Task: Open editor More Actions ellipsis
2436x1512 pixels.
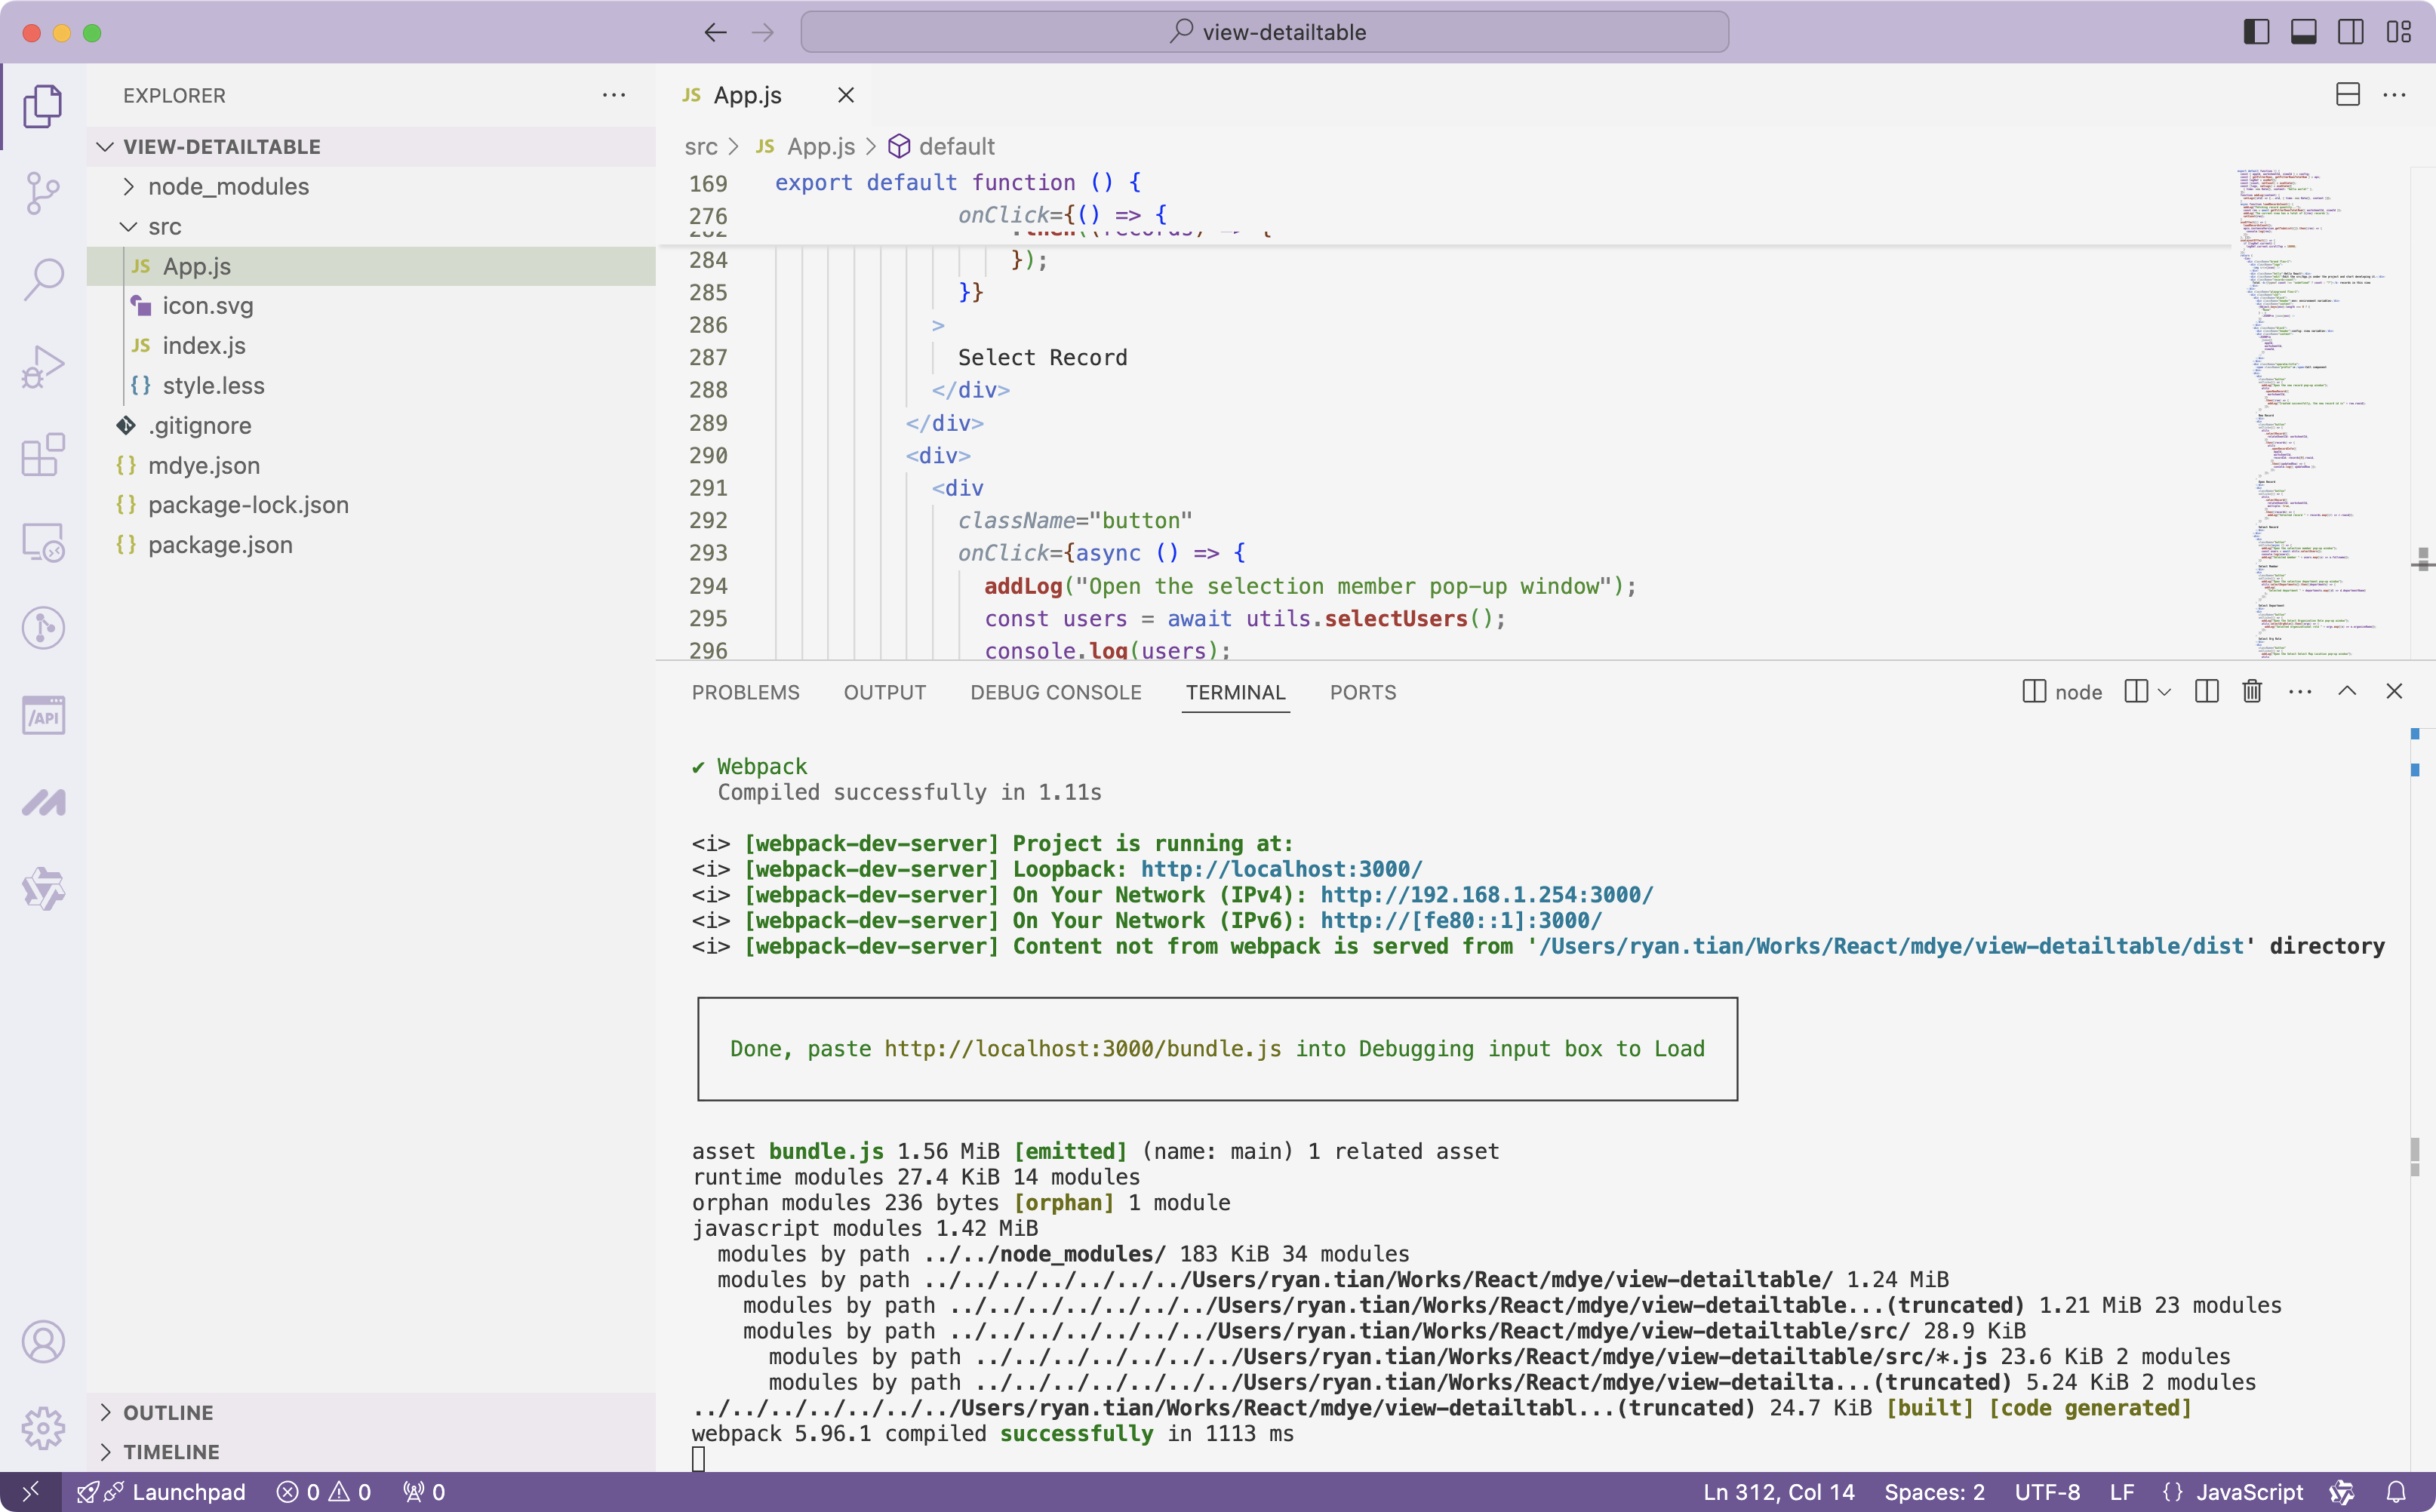Action: [x=2394, y=95]
